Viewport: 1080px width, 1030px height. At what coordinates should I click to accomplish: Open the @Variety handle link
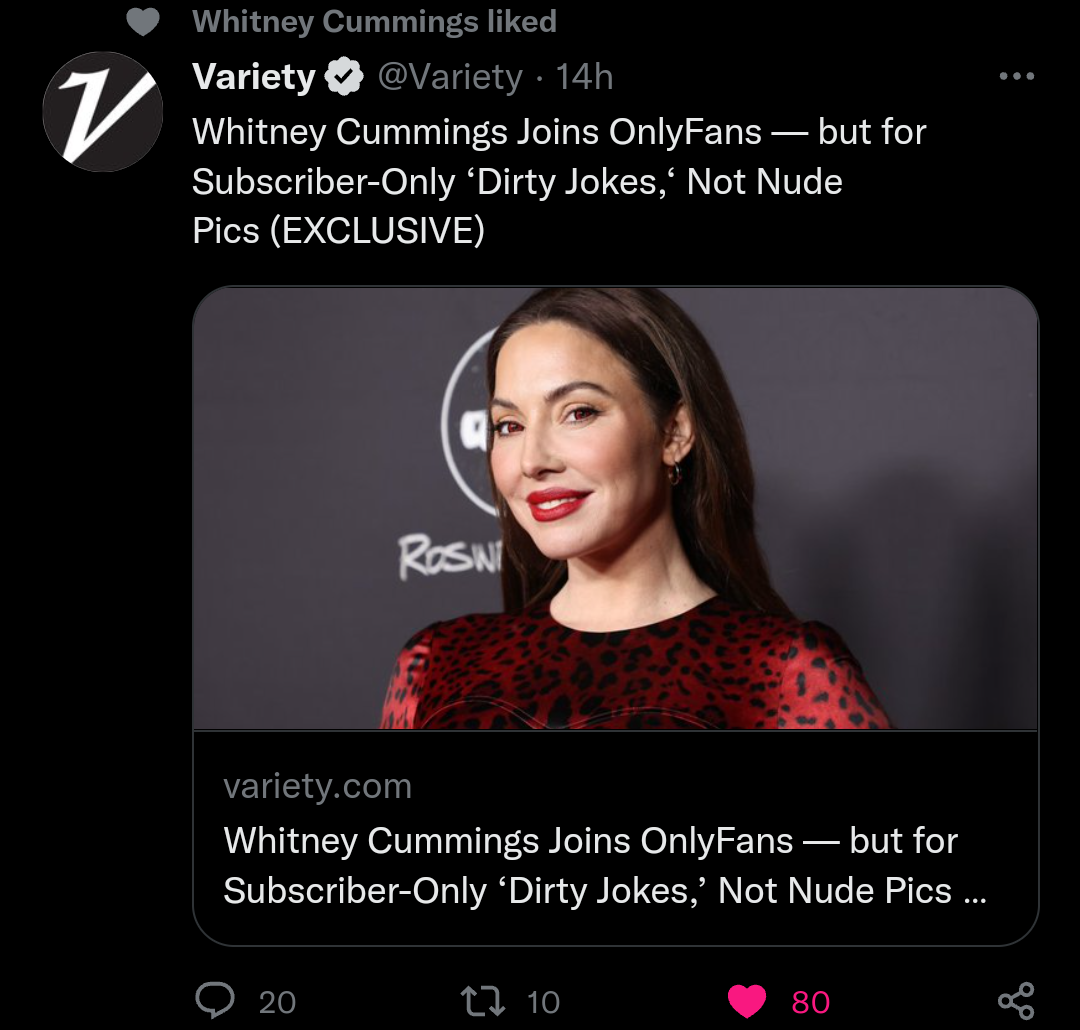449,77
